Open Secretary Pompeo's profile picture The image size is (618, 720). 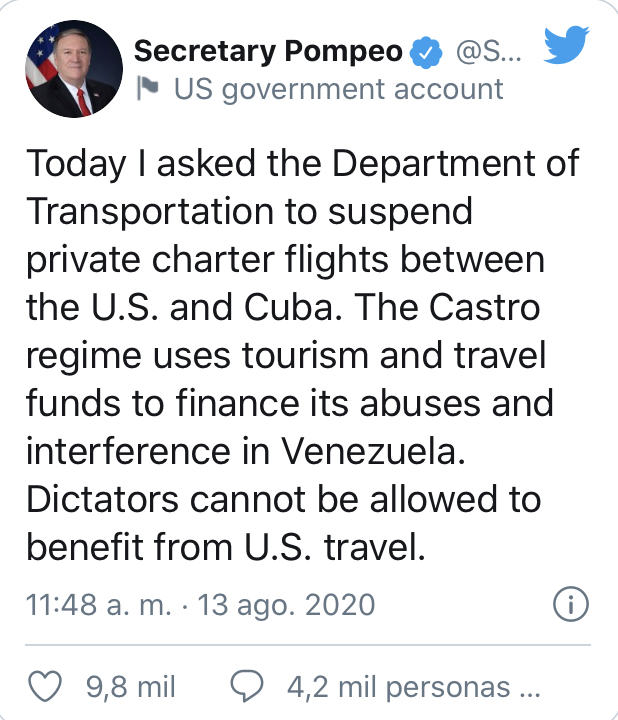tap(74, 69)
